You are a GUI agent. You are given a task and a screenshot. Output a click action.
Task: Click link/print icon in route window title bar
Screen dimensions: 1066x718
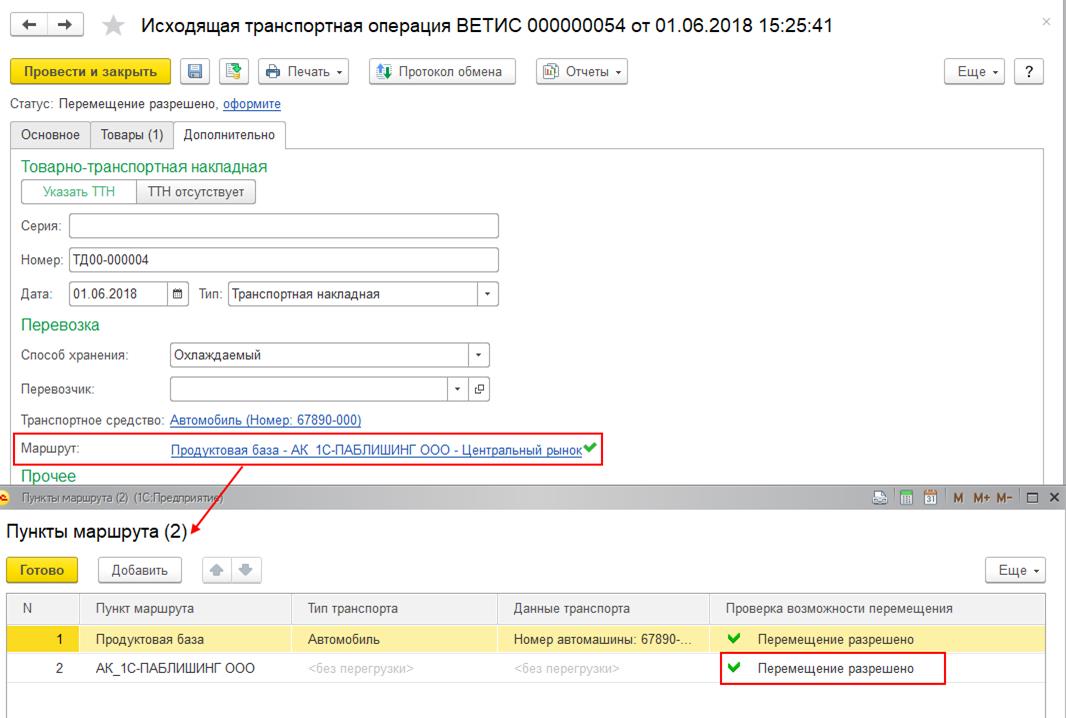880,498
